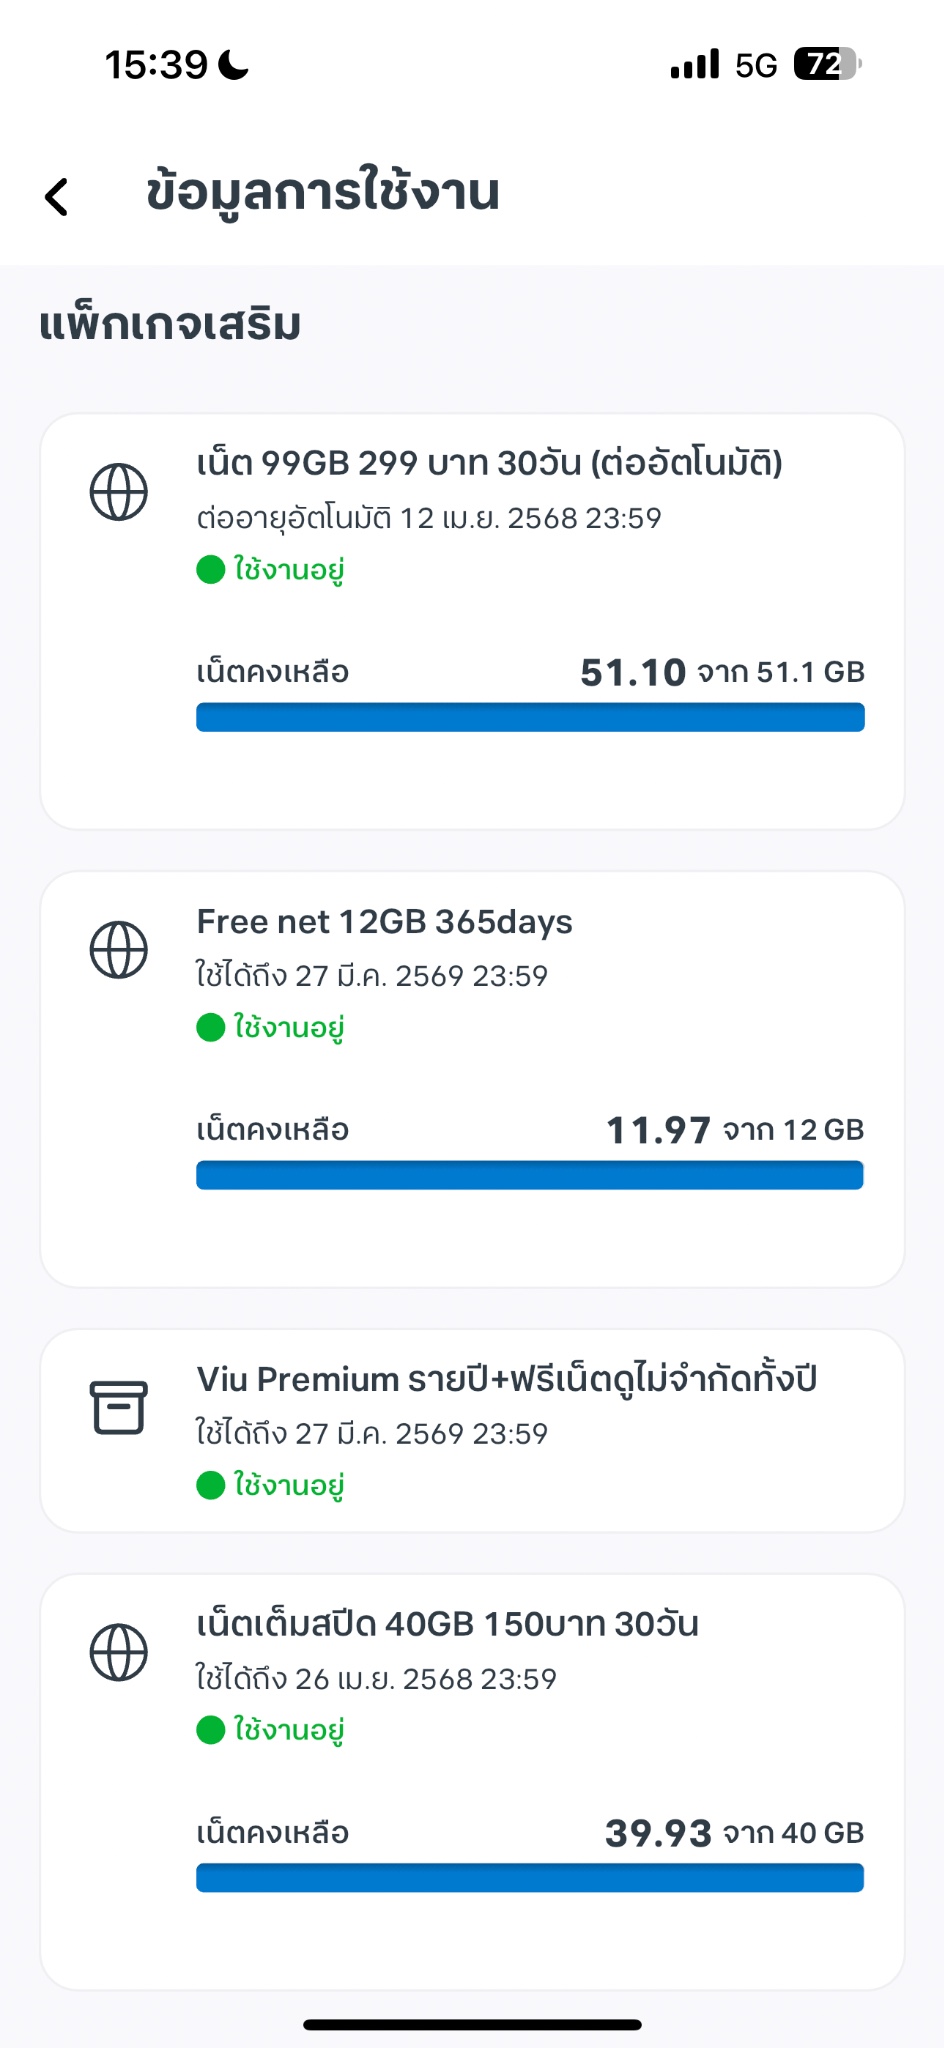The width and height of the screenshot is (944, 2048).
Task: Tap the 40GB package expiry date 26 เม.ย.
Action: pyautogui.click(x=376, y=1678)
